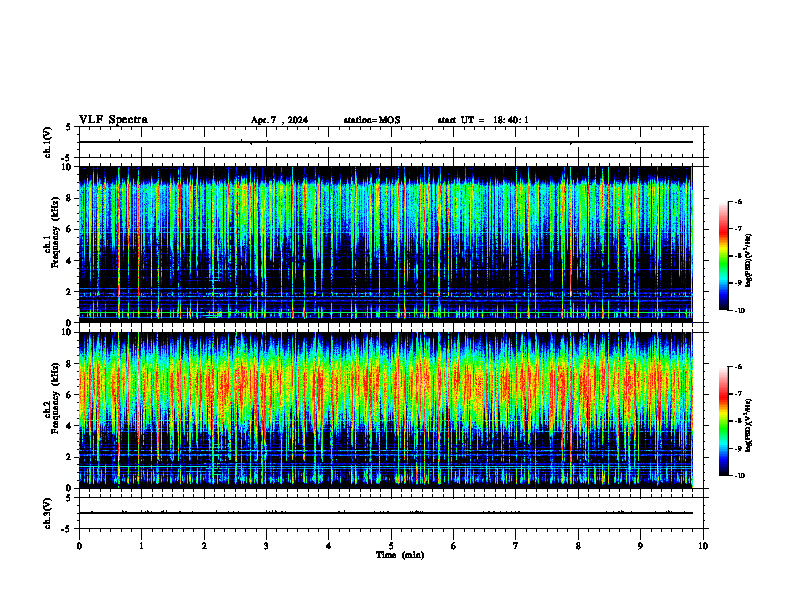Click the ch.1 spectrogram color bar
This screenshot has height=612, width=792.
pyautogui.click(x=723, y=256)
